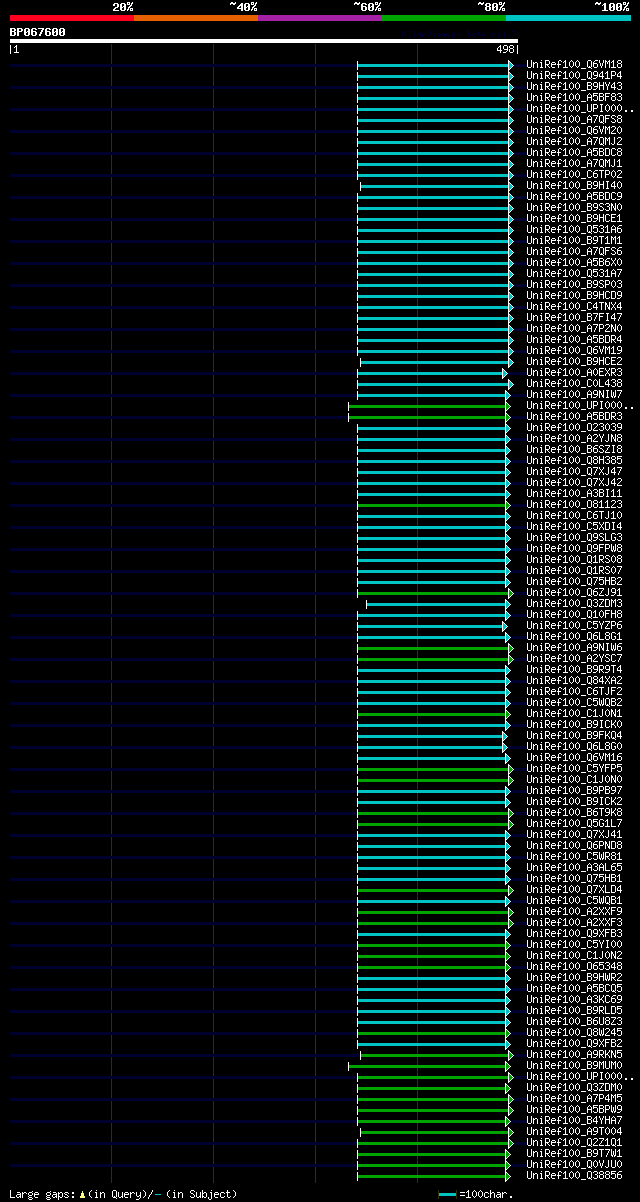Image resolution: width=640 pixels, height=1202 pixels.
Task: Click the cyan 100char scale bar
Action: click(447, 1195)
